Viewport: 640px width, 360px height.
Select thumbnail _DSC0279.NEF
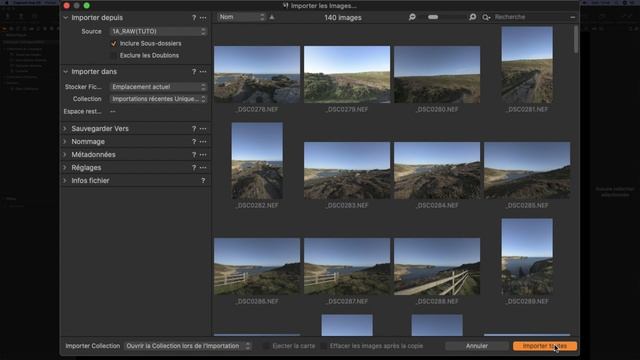(x=347, y=74)
